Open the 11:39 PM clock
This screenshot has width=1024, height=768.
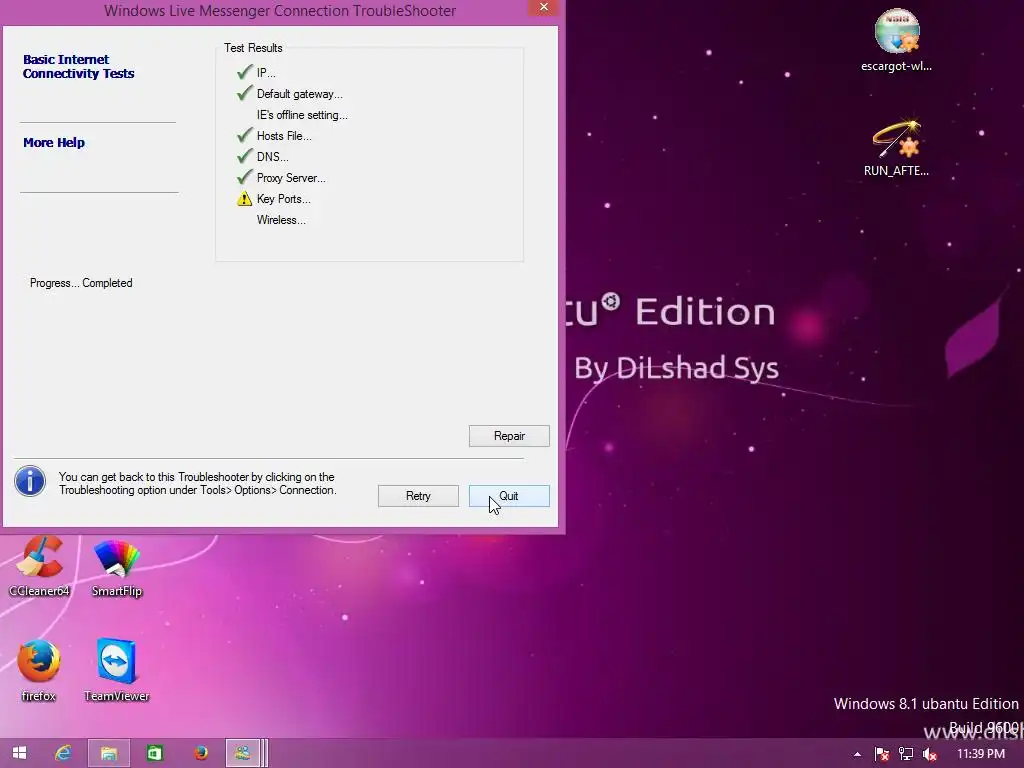tap(981, 754)
